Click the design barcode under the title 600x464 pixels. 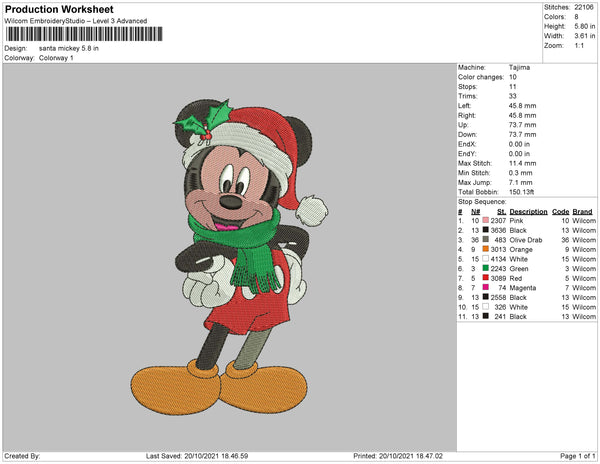[x=85, y=35]
